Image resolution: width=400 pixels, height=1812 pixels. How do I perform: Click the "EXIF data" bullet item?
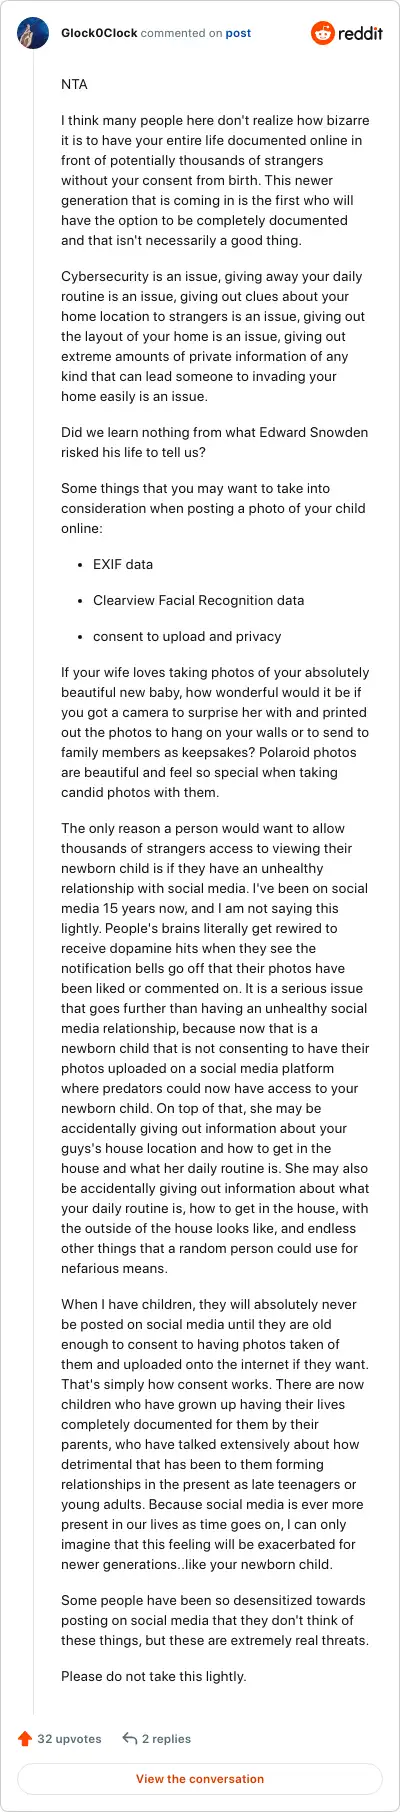pyautogui.click(x=123, y=564)
